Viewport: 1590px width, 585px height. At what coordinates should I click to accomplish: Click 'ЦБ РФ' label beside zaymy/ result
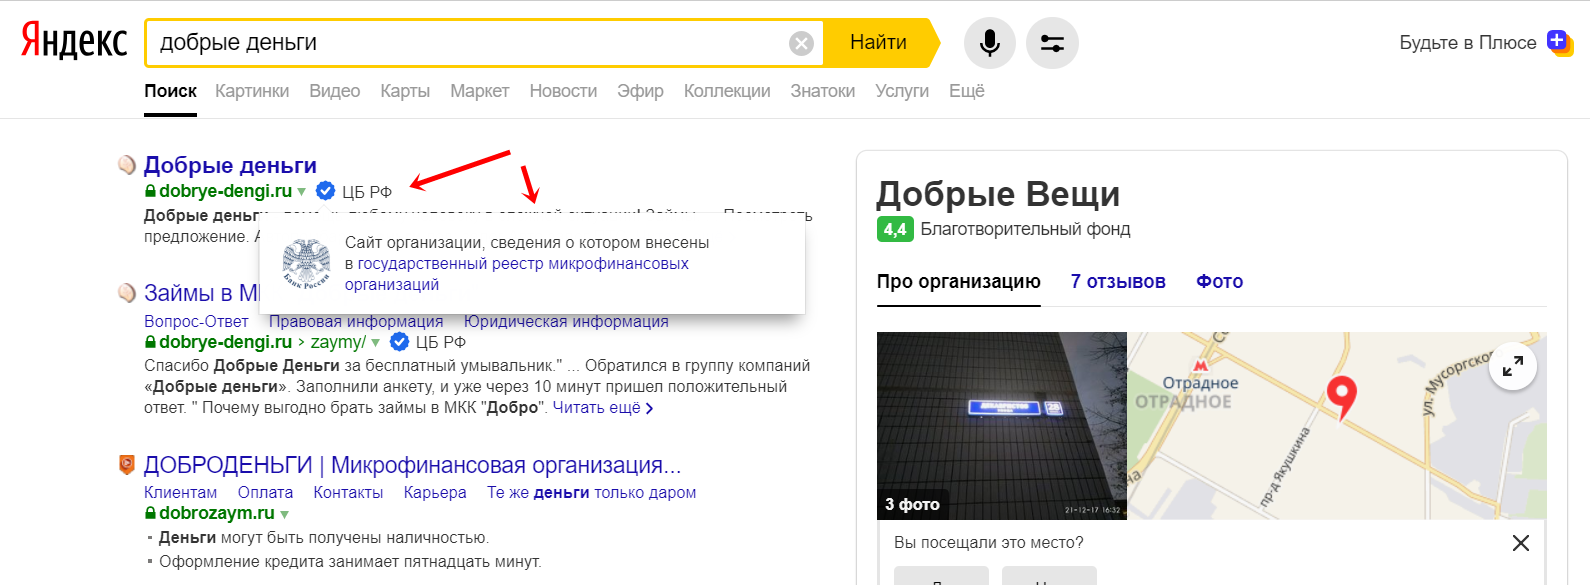[x=440, y=342]
